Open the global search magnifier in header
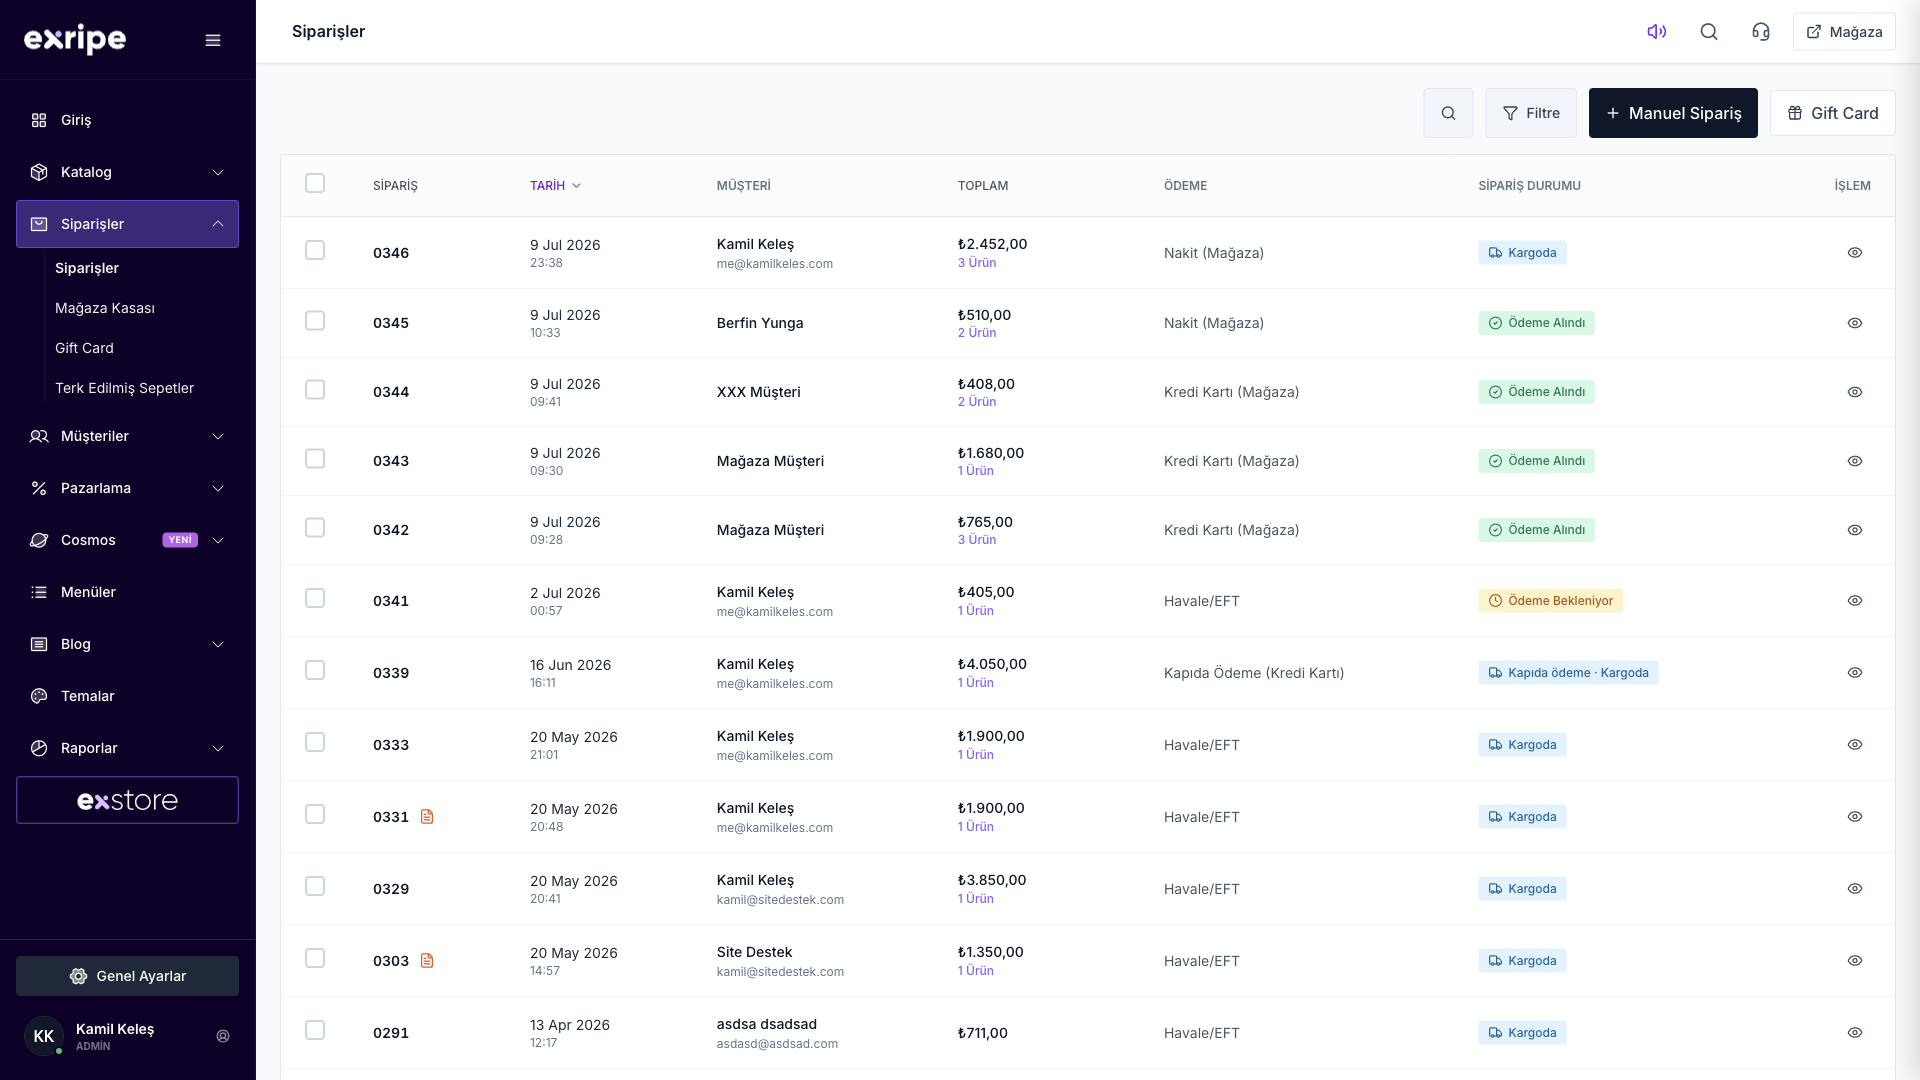 click(1709, 32)
